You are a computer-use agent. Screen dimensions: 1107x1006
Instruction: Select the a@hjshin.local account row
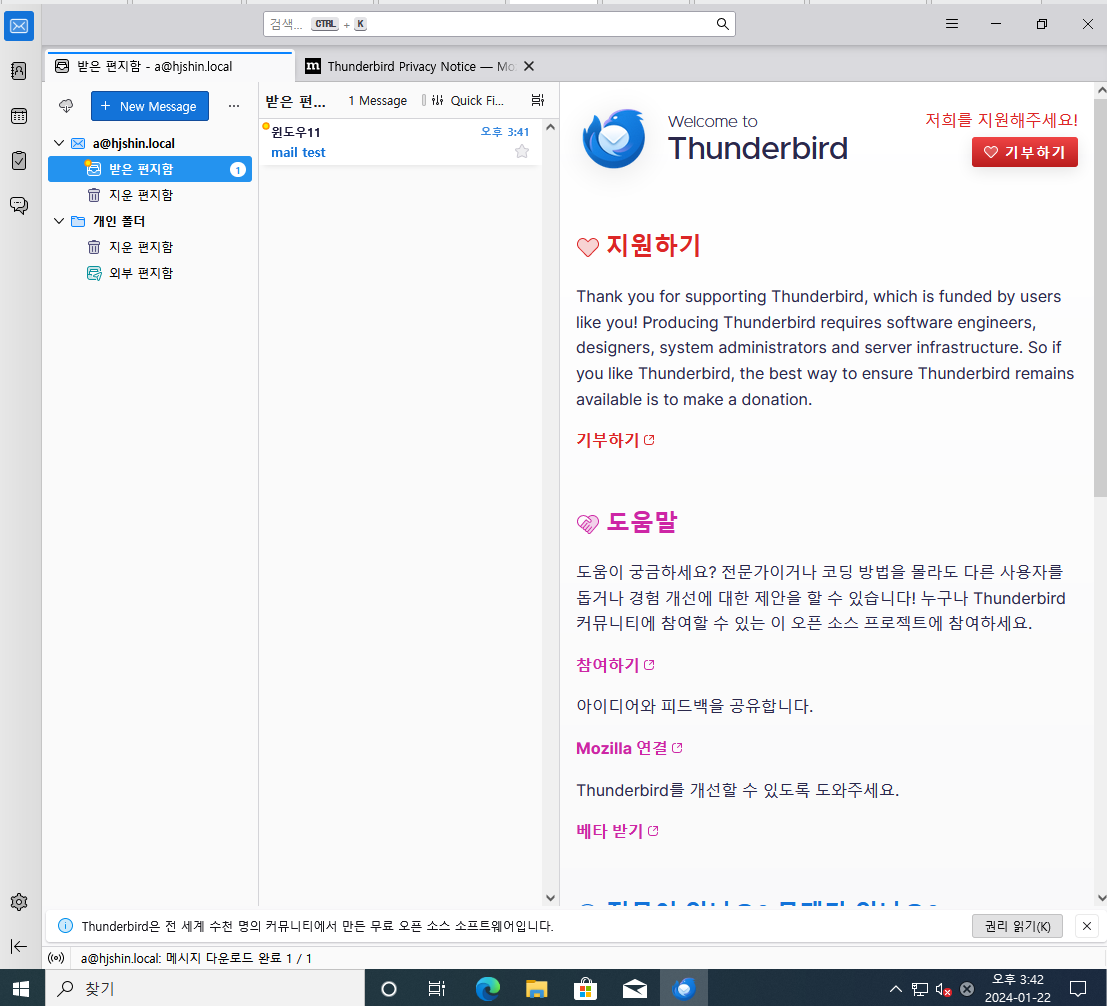coord(150,143)
